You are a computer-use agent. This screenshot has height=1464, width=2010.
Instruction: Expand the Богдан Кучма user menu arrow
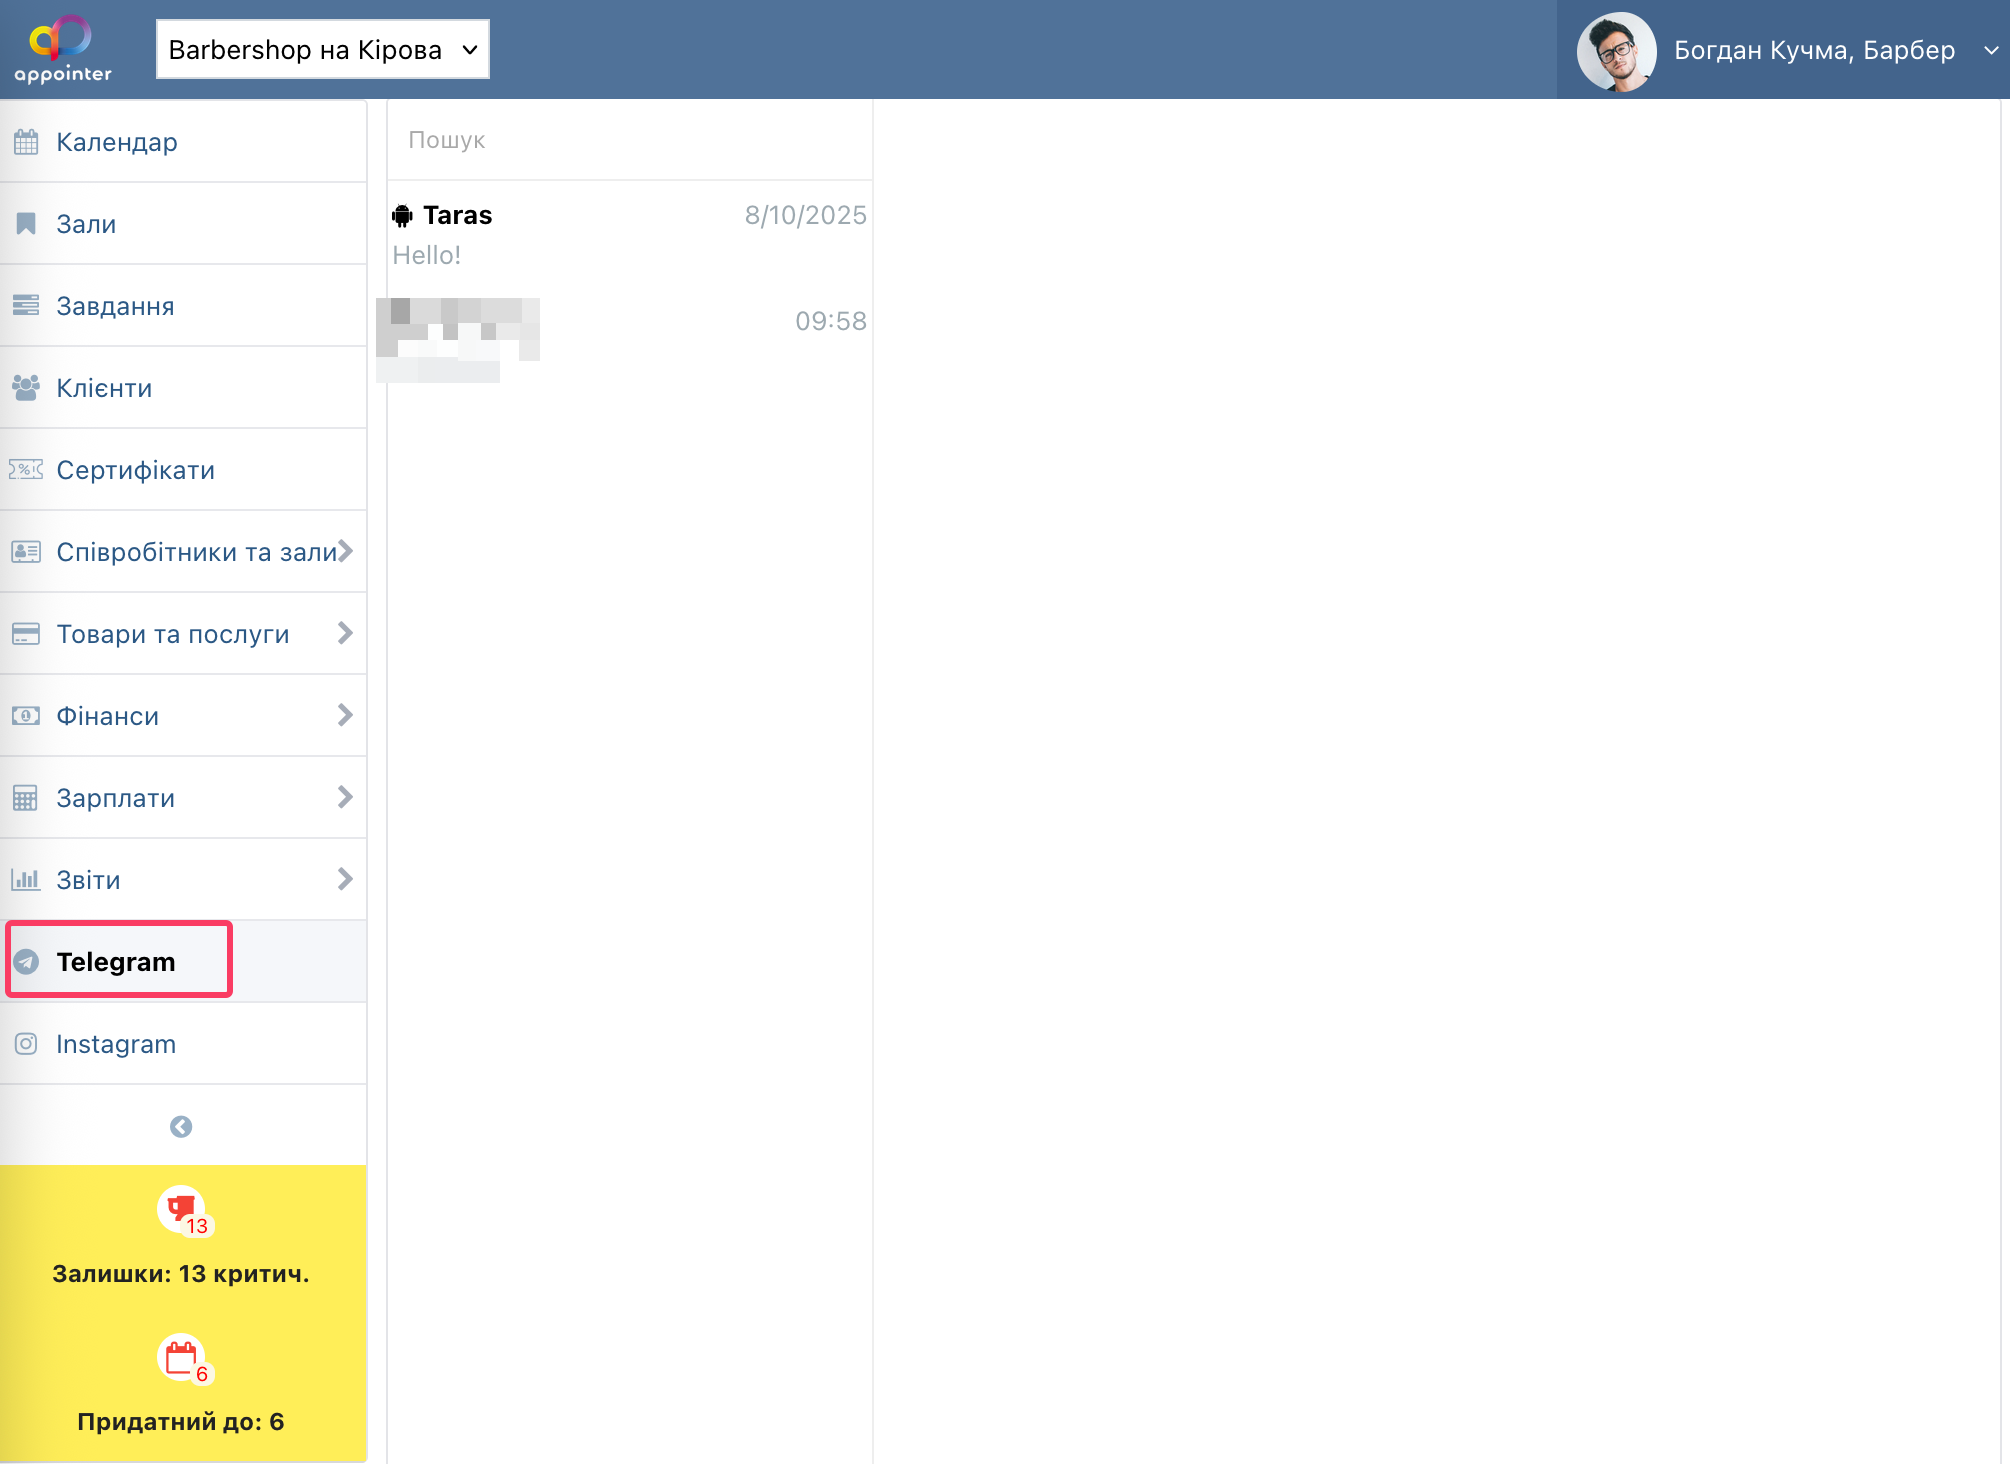[1990, 50]
